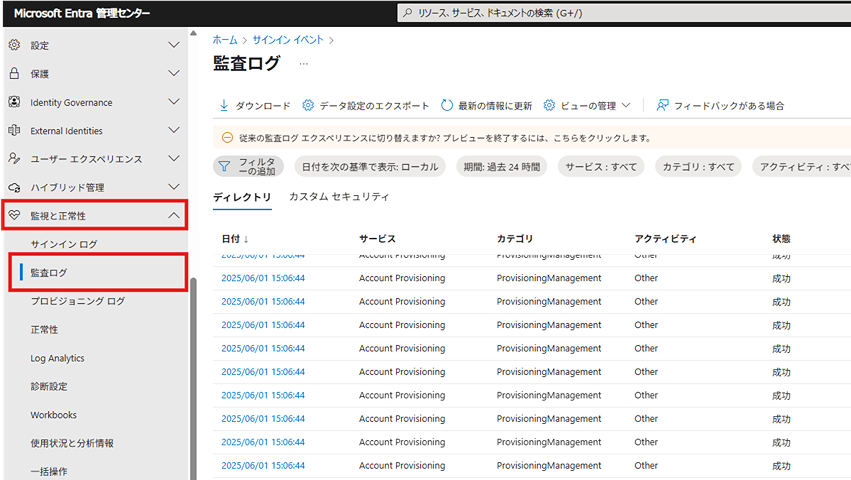Expand the 設定 section chevron
This screenshot has width=851, height=480.
click(x=174, y=45)
